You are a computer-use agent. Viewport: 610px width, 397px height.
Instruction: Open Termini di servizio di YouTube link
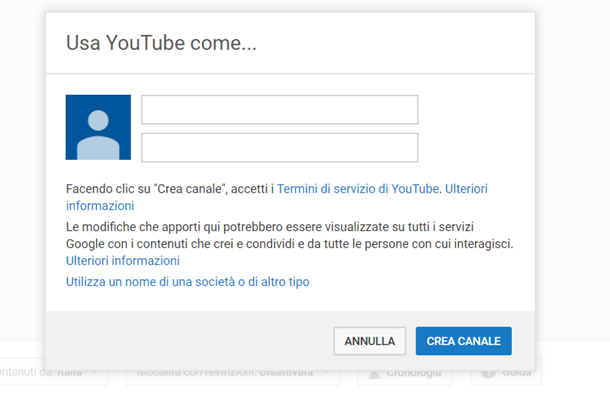tap(358, 189)
